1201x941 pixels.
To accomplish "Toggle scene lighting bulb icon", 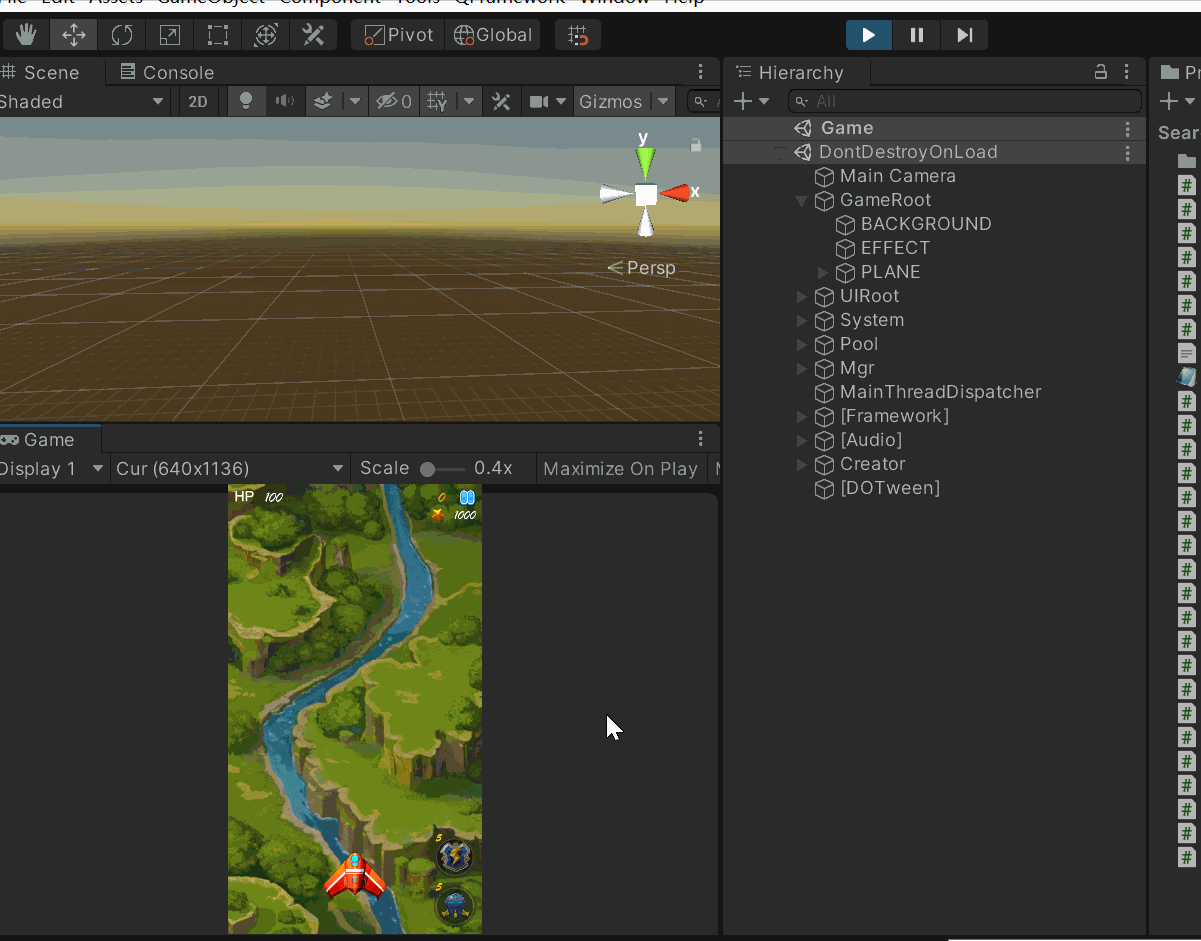I will (246, 101).
